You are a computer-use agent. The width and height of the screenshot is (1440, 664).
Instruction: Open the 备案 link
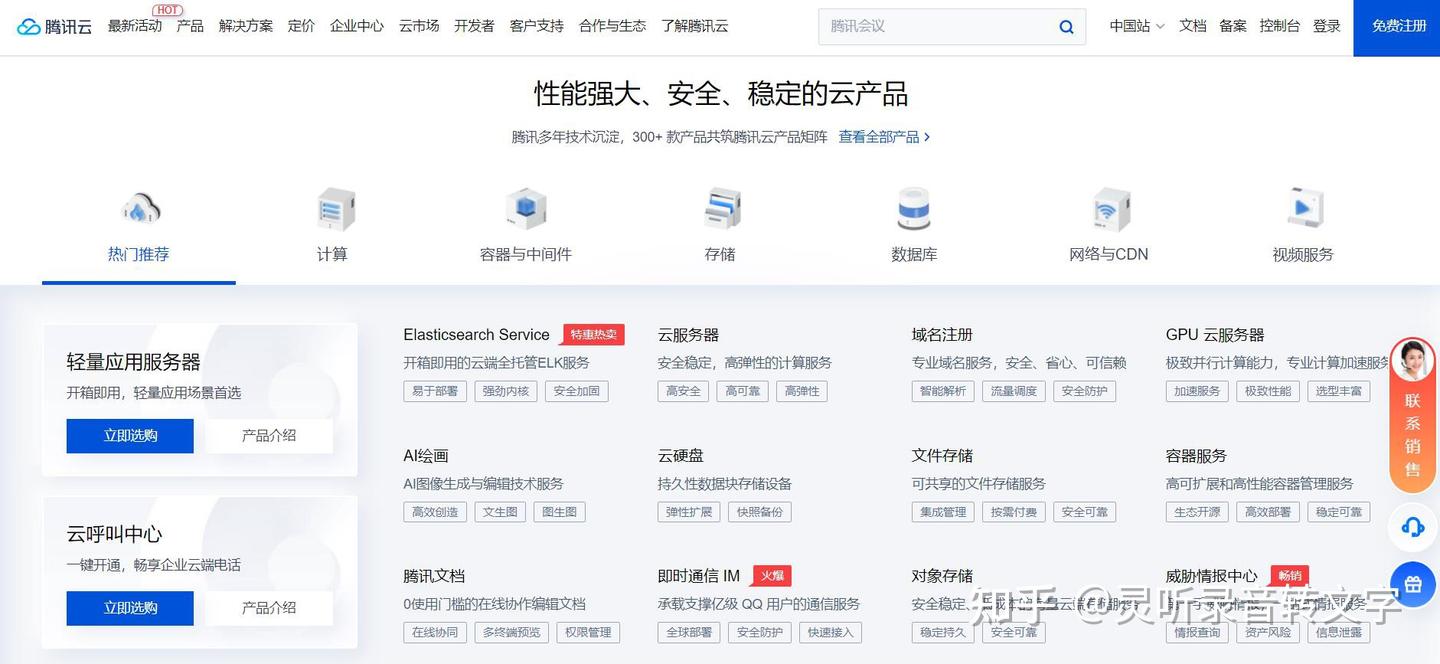1233,26
